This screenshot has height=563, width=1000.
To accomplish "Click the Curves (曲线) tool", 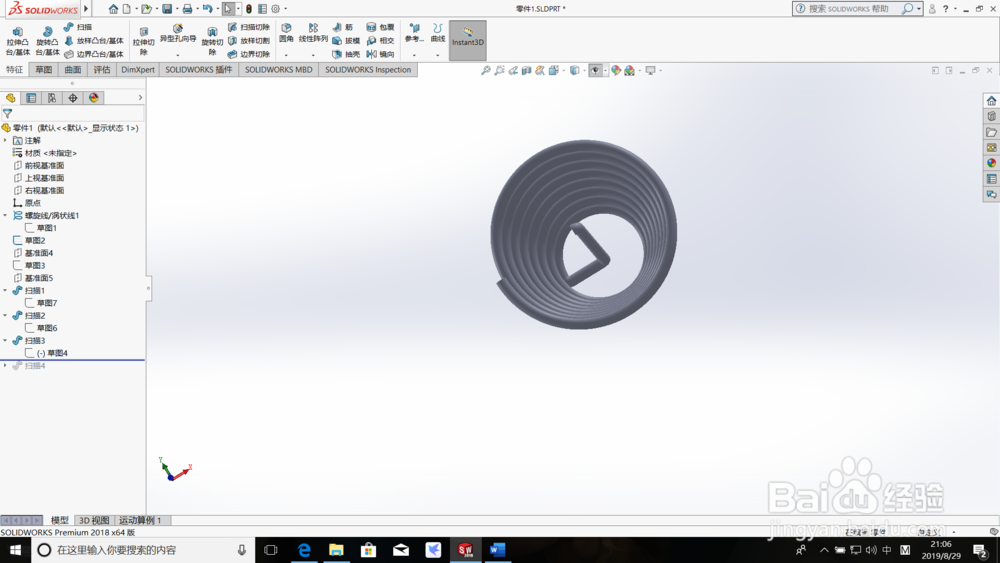I will click(438, 33).
